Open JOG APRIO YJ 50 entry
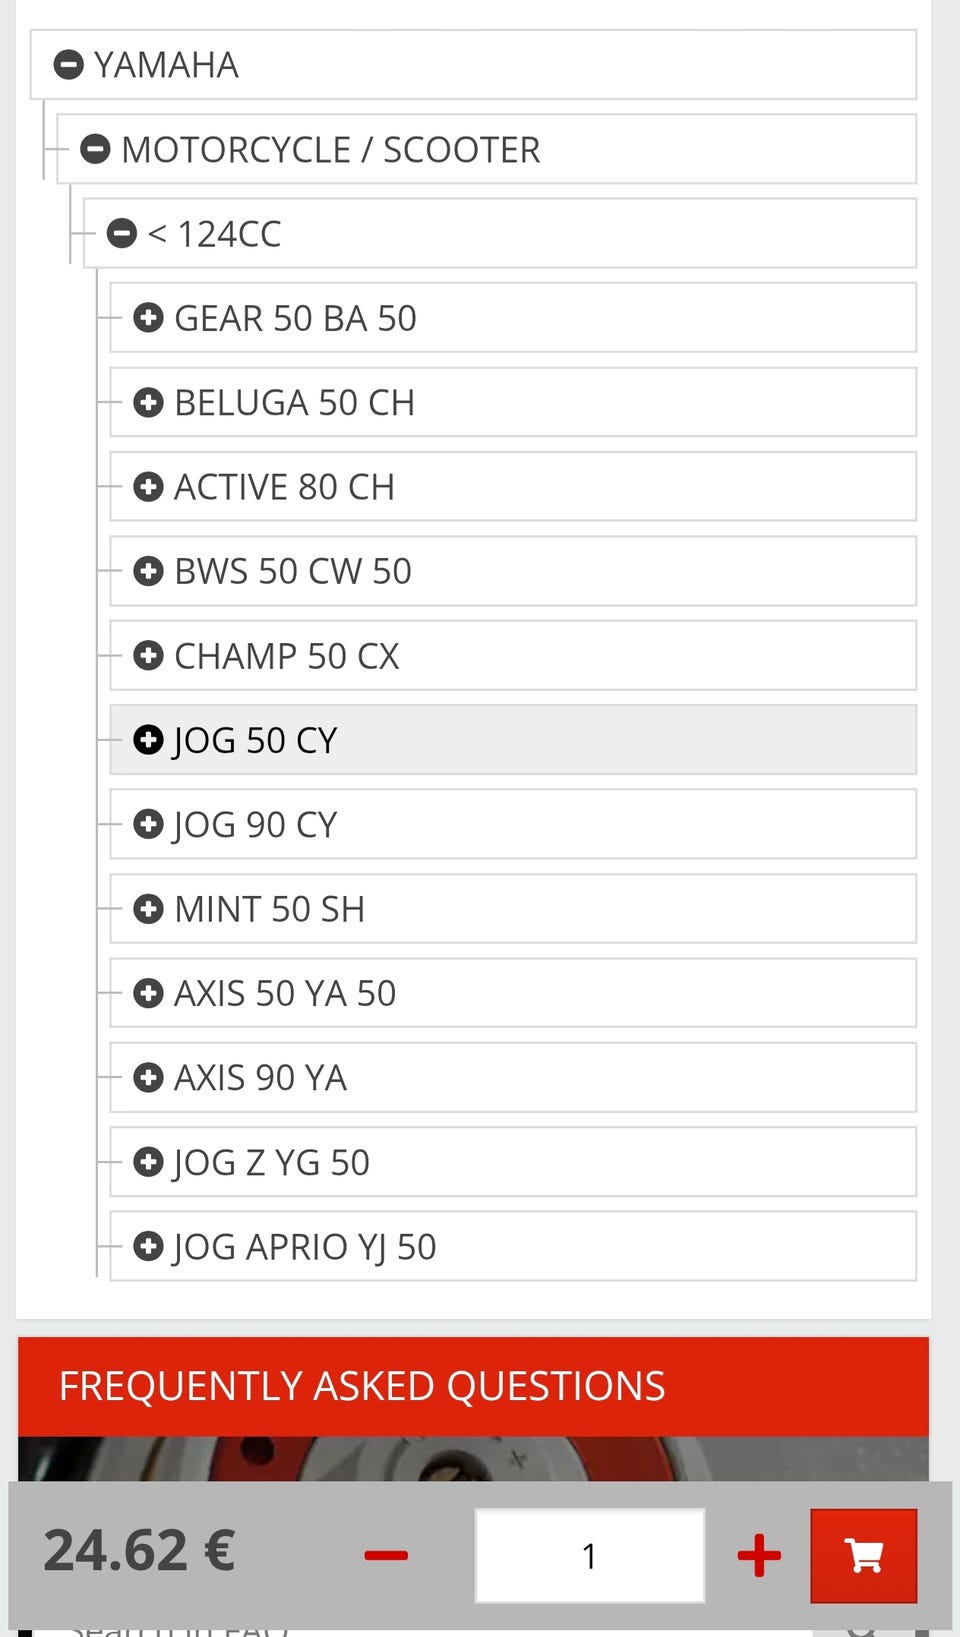Screen dimensions: 960x1637 coord(305,1247)
